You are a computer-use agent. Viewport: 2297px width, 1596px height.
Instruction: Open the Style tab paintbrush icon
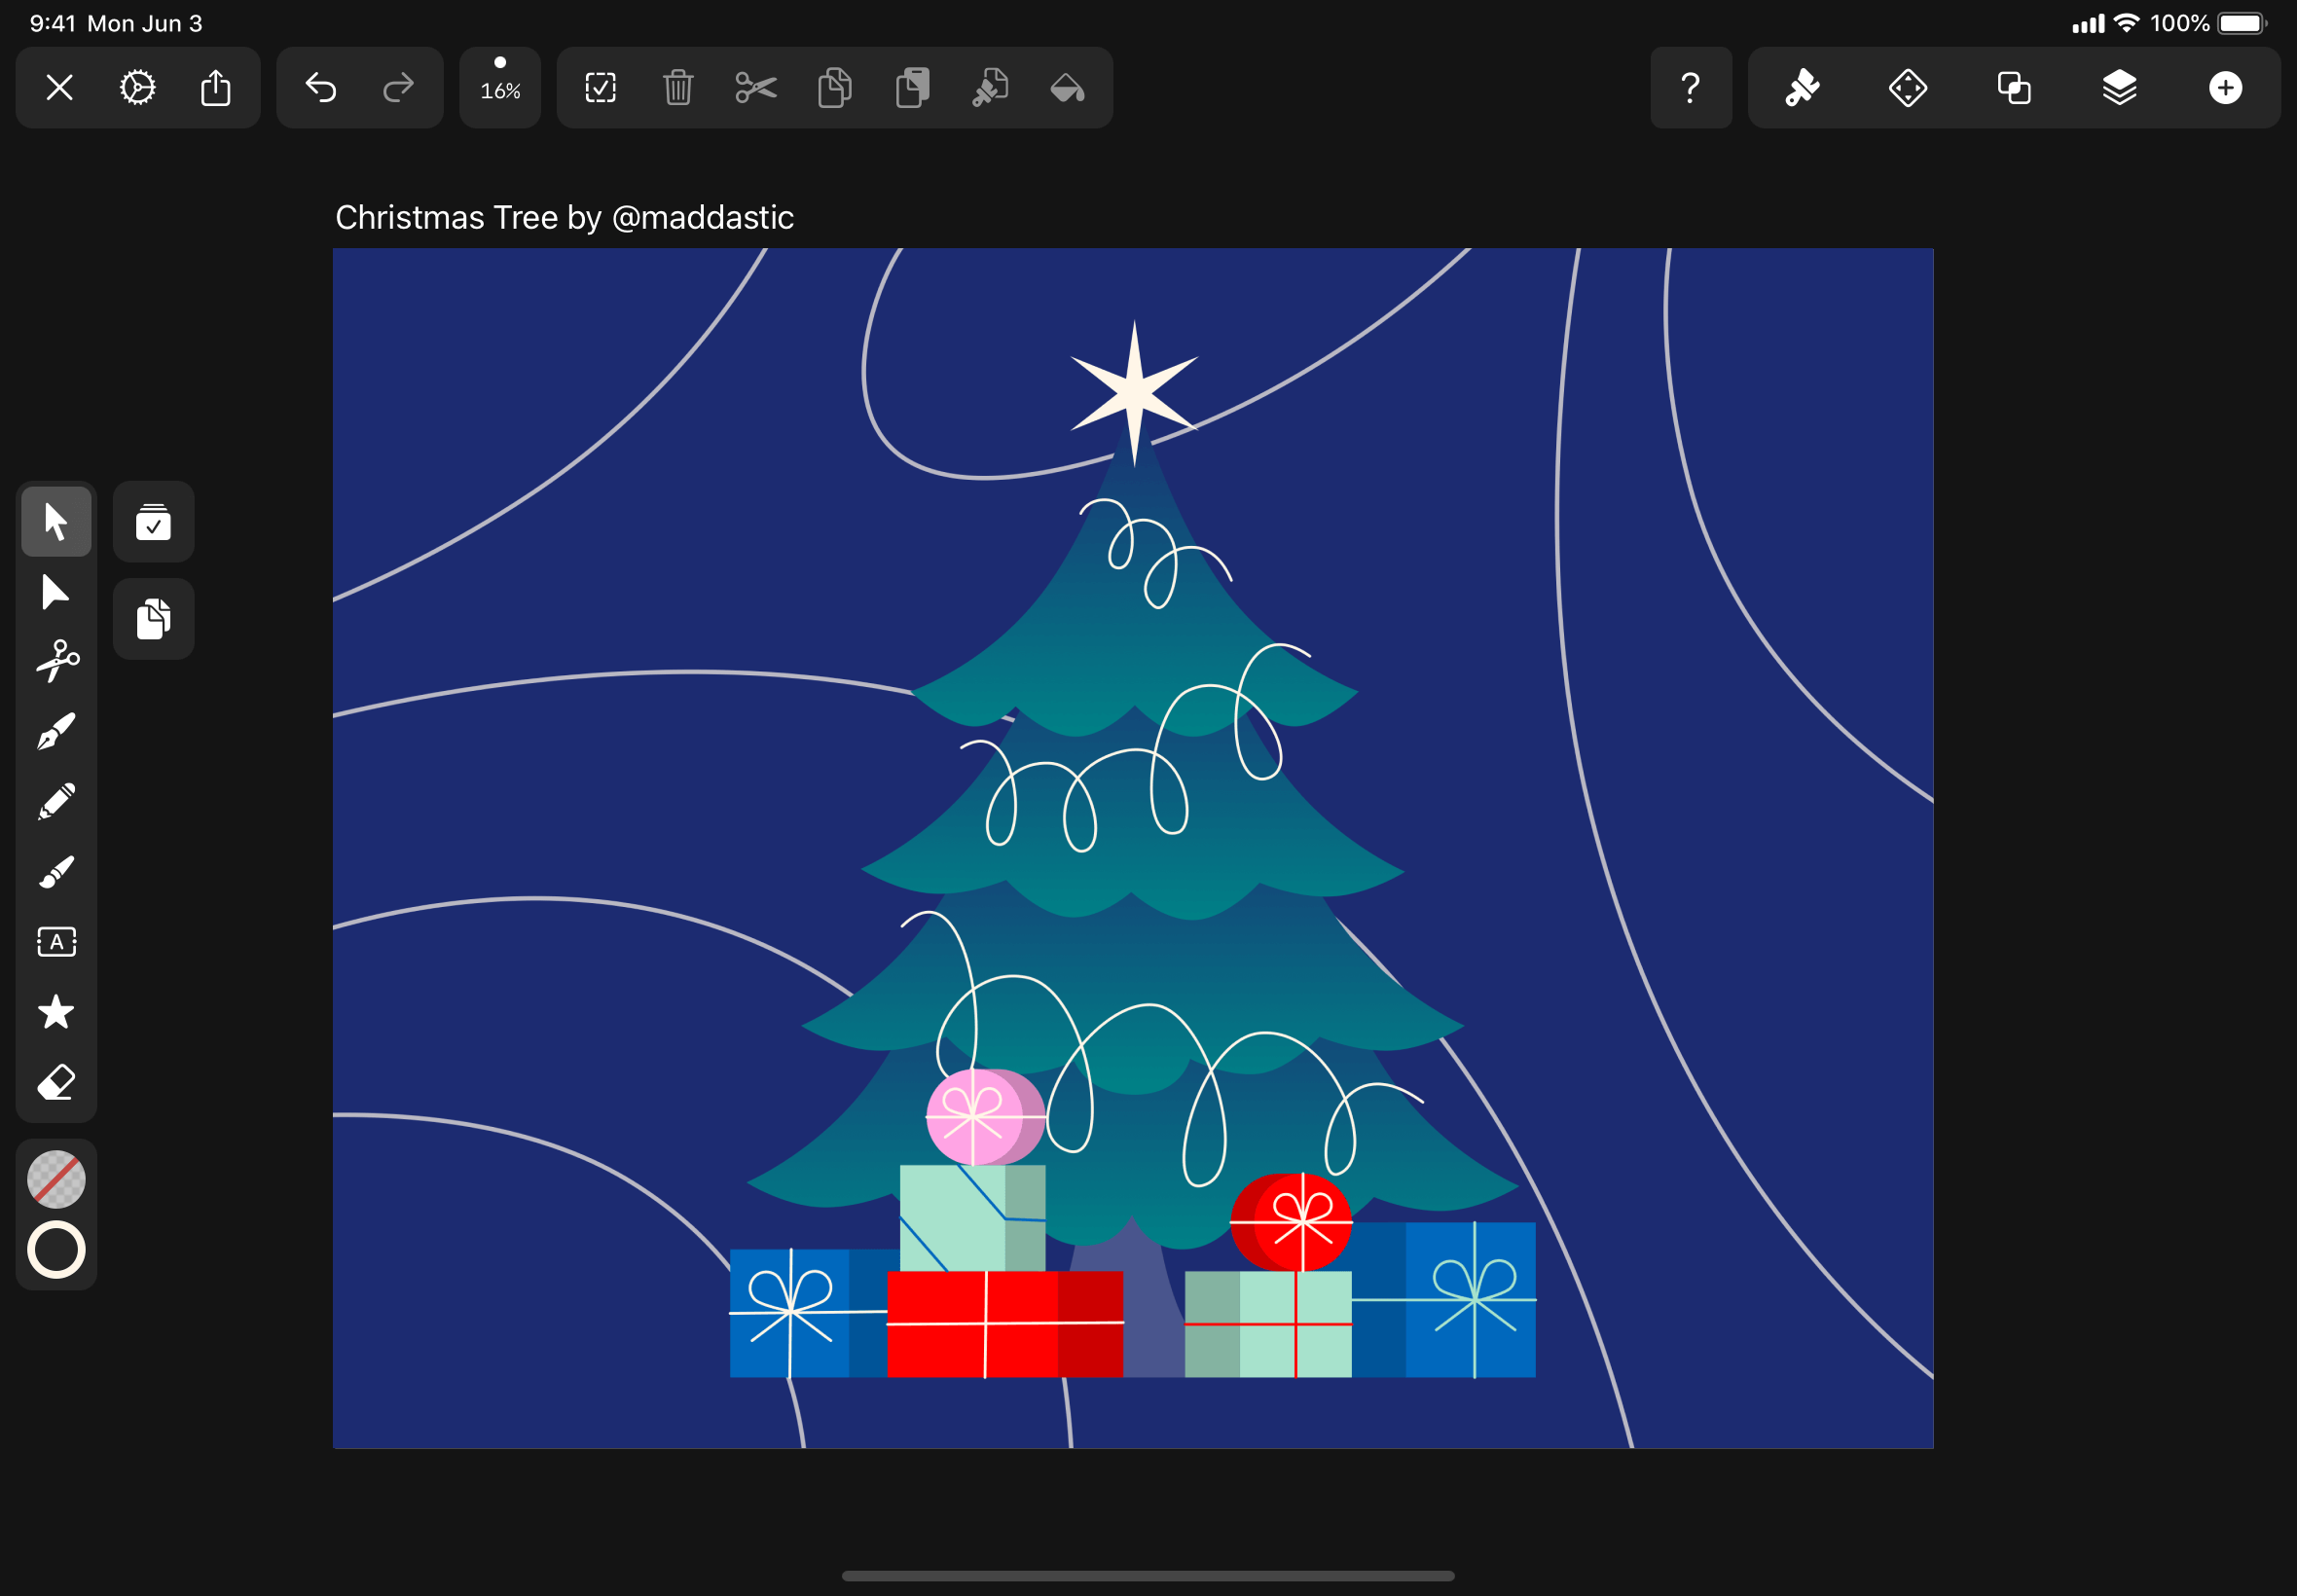point(1802,88)
